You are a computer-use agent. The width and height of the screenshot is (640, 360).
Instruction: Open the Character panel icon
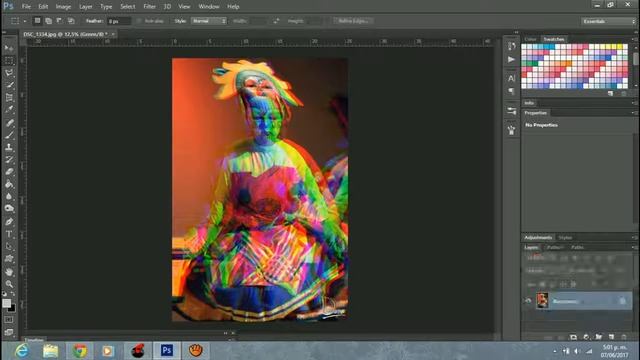click(x=511, y=78)
